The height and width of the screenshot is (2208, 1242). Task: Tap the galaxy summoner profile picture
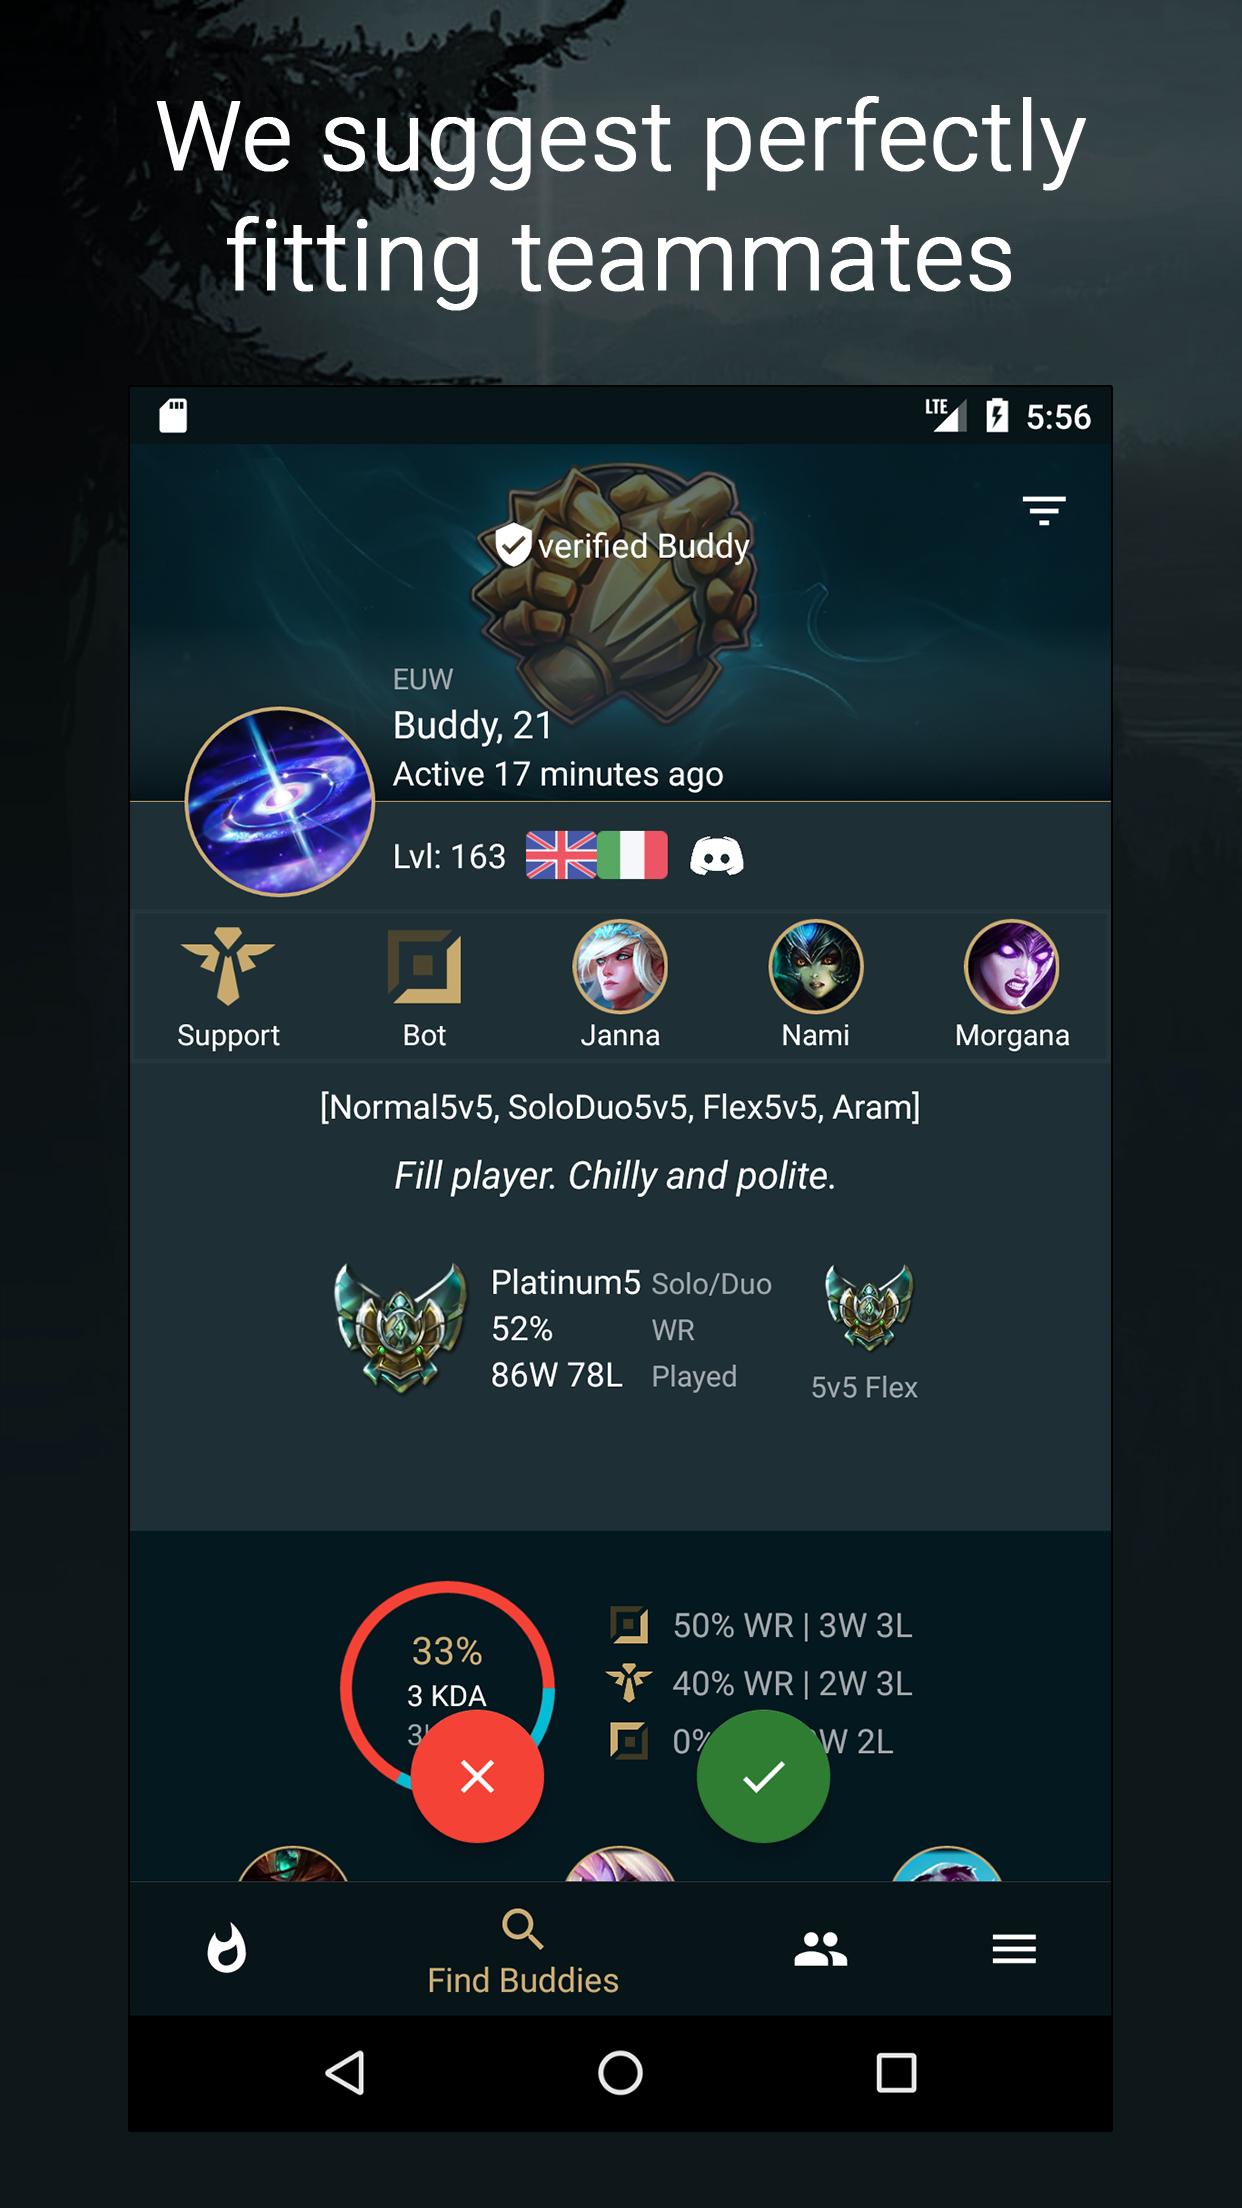[x=280, y=802]
